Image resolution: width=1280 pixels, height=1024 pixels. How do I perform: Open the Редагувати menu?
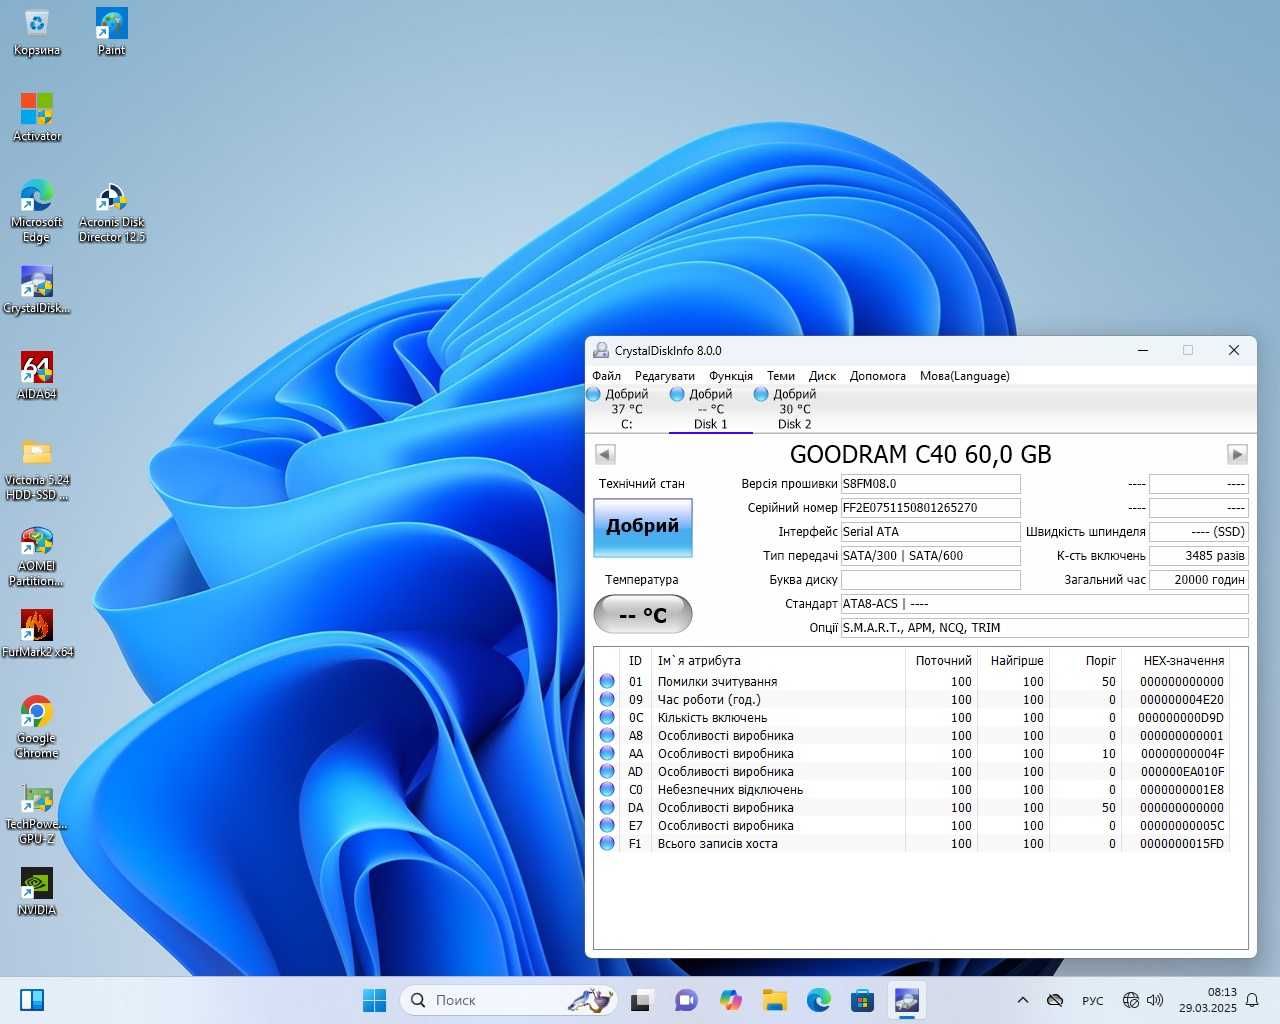[x=665, y=376]
